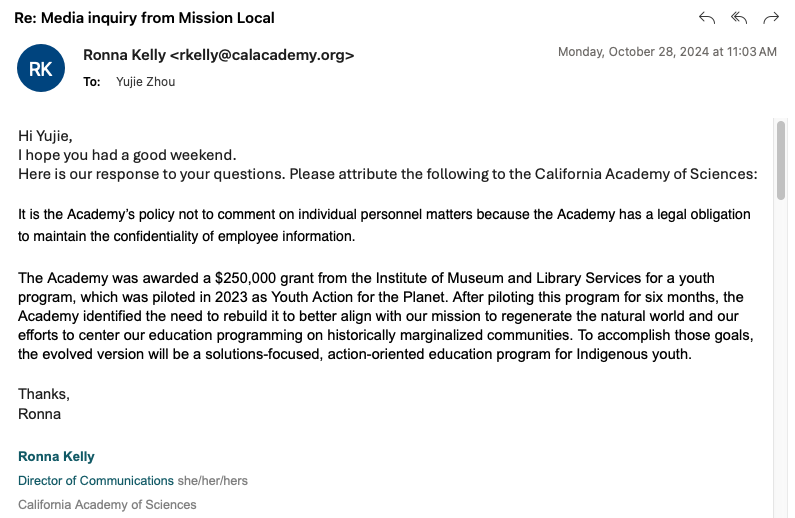
Task: Click the "Thanks," closing line
Action: [44, 394]
